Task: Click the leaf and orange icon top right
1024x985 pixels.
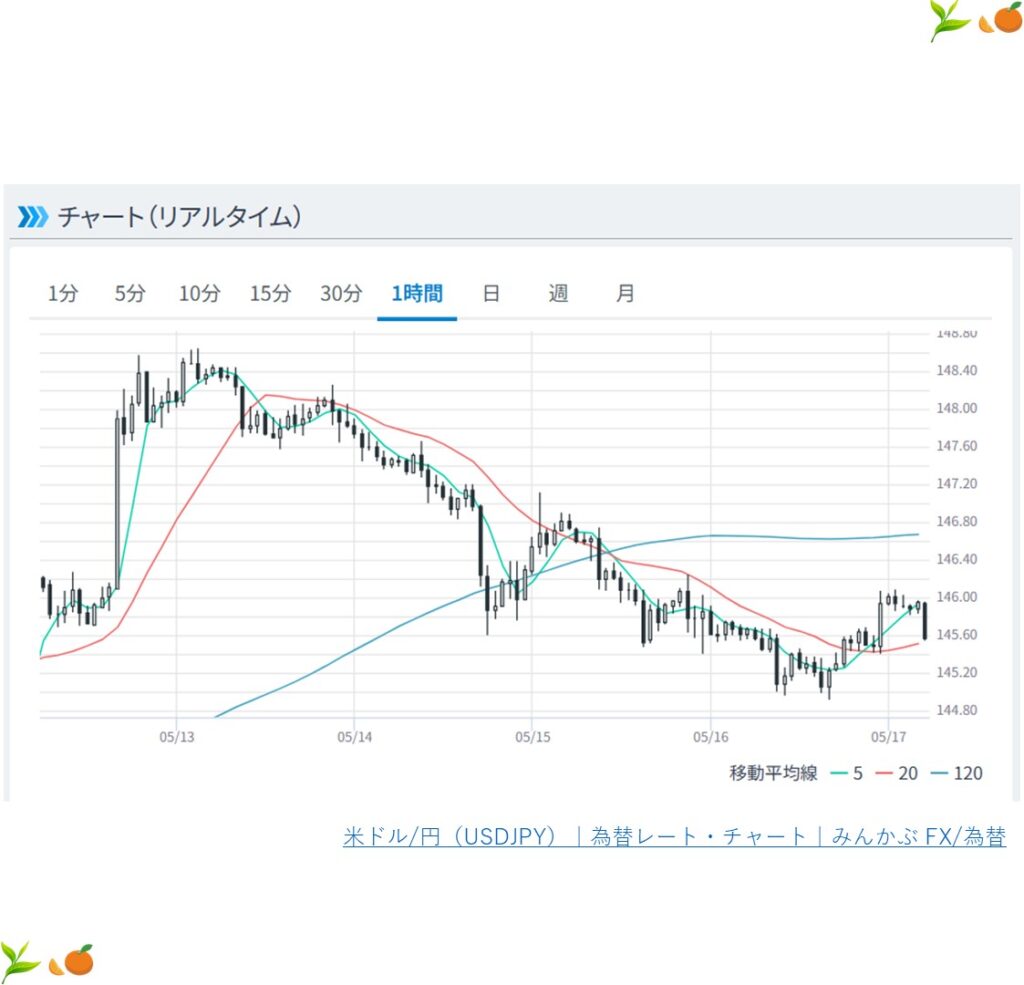Action: click(975, 20)
